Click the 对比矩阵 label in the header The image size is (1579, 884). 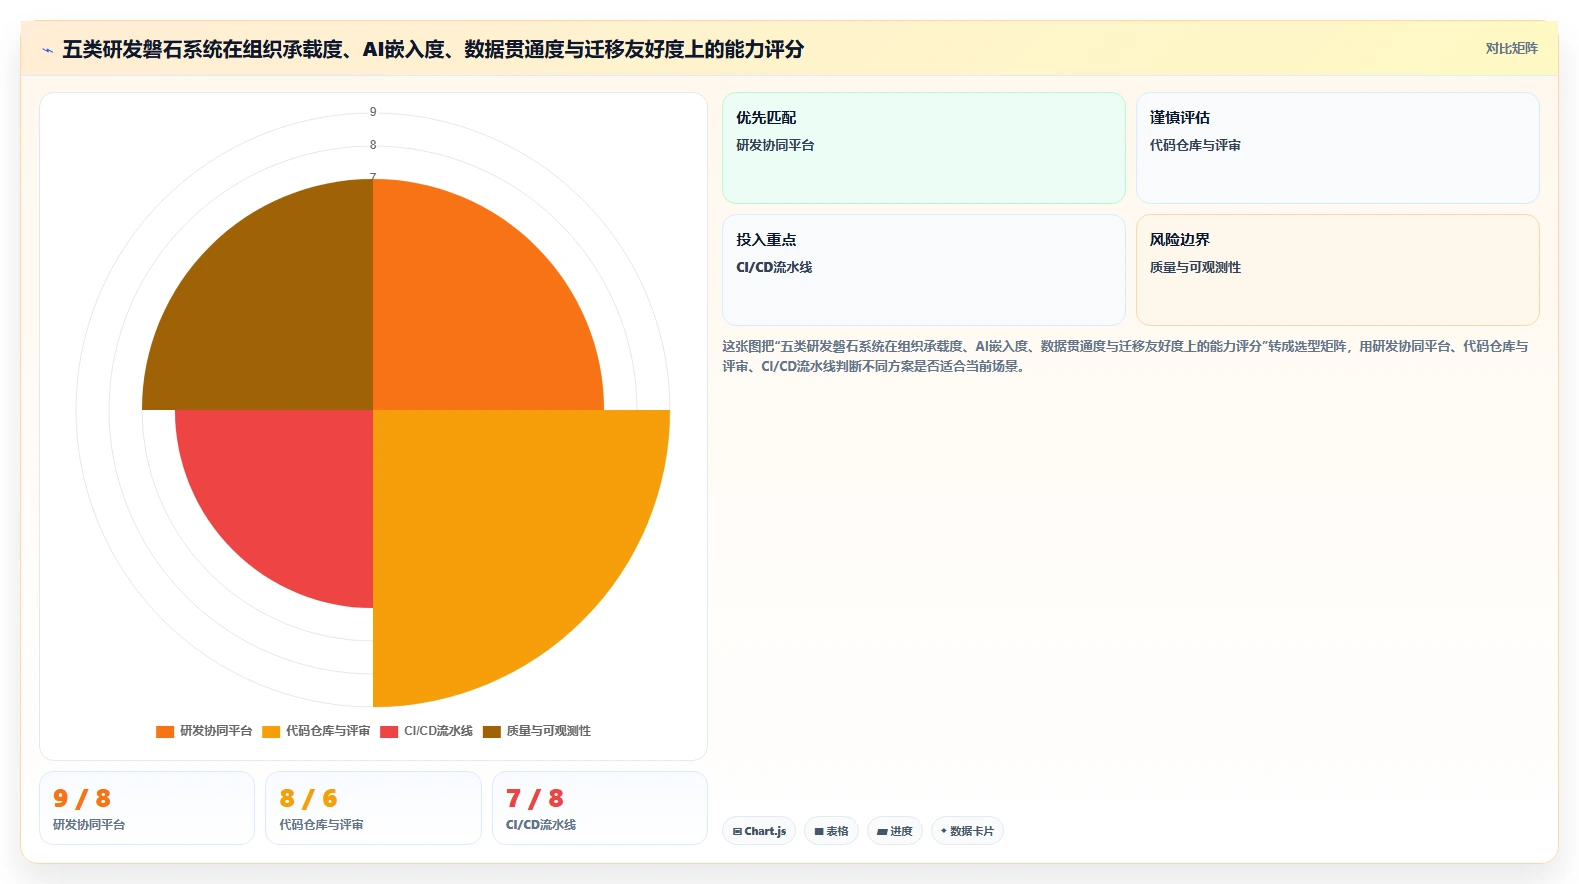coord(1511,48)
